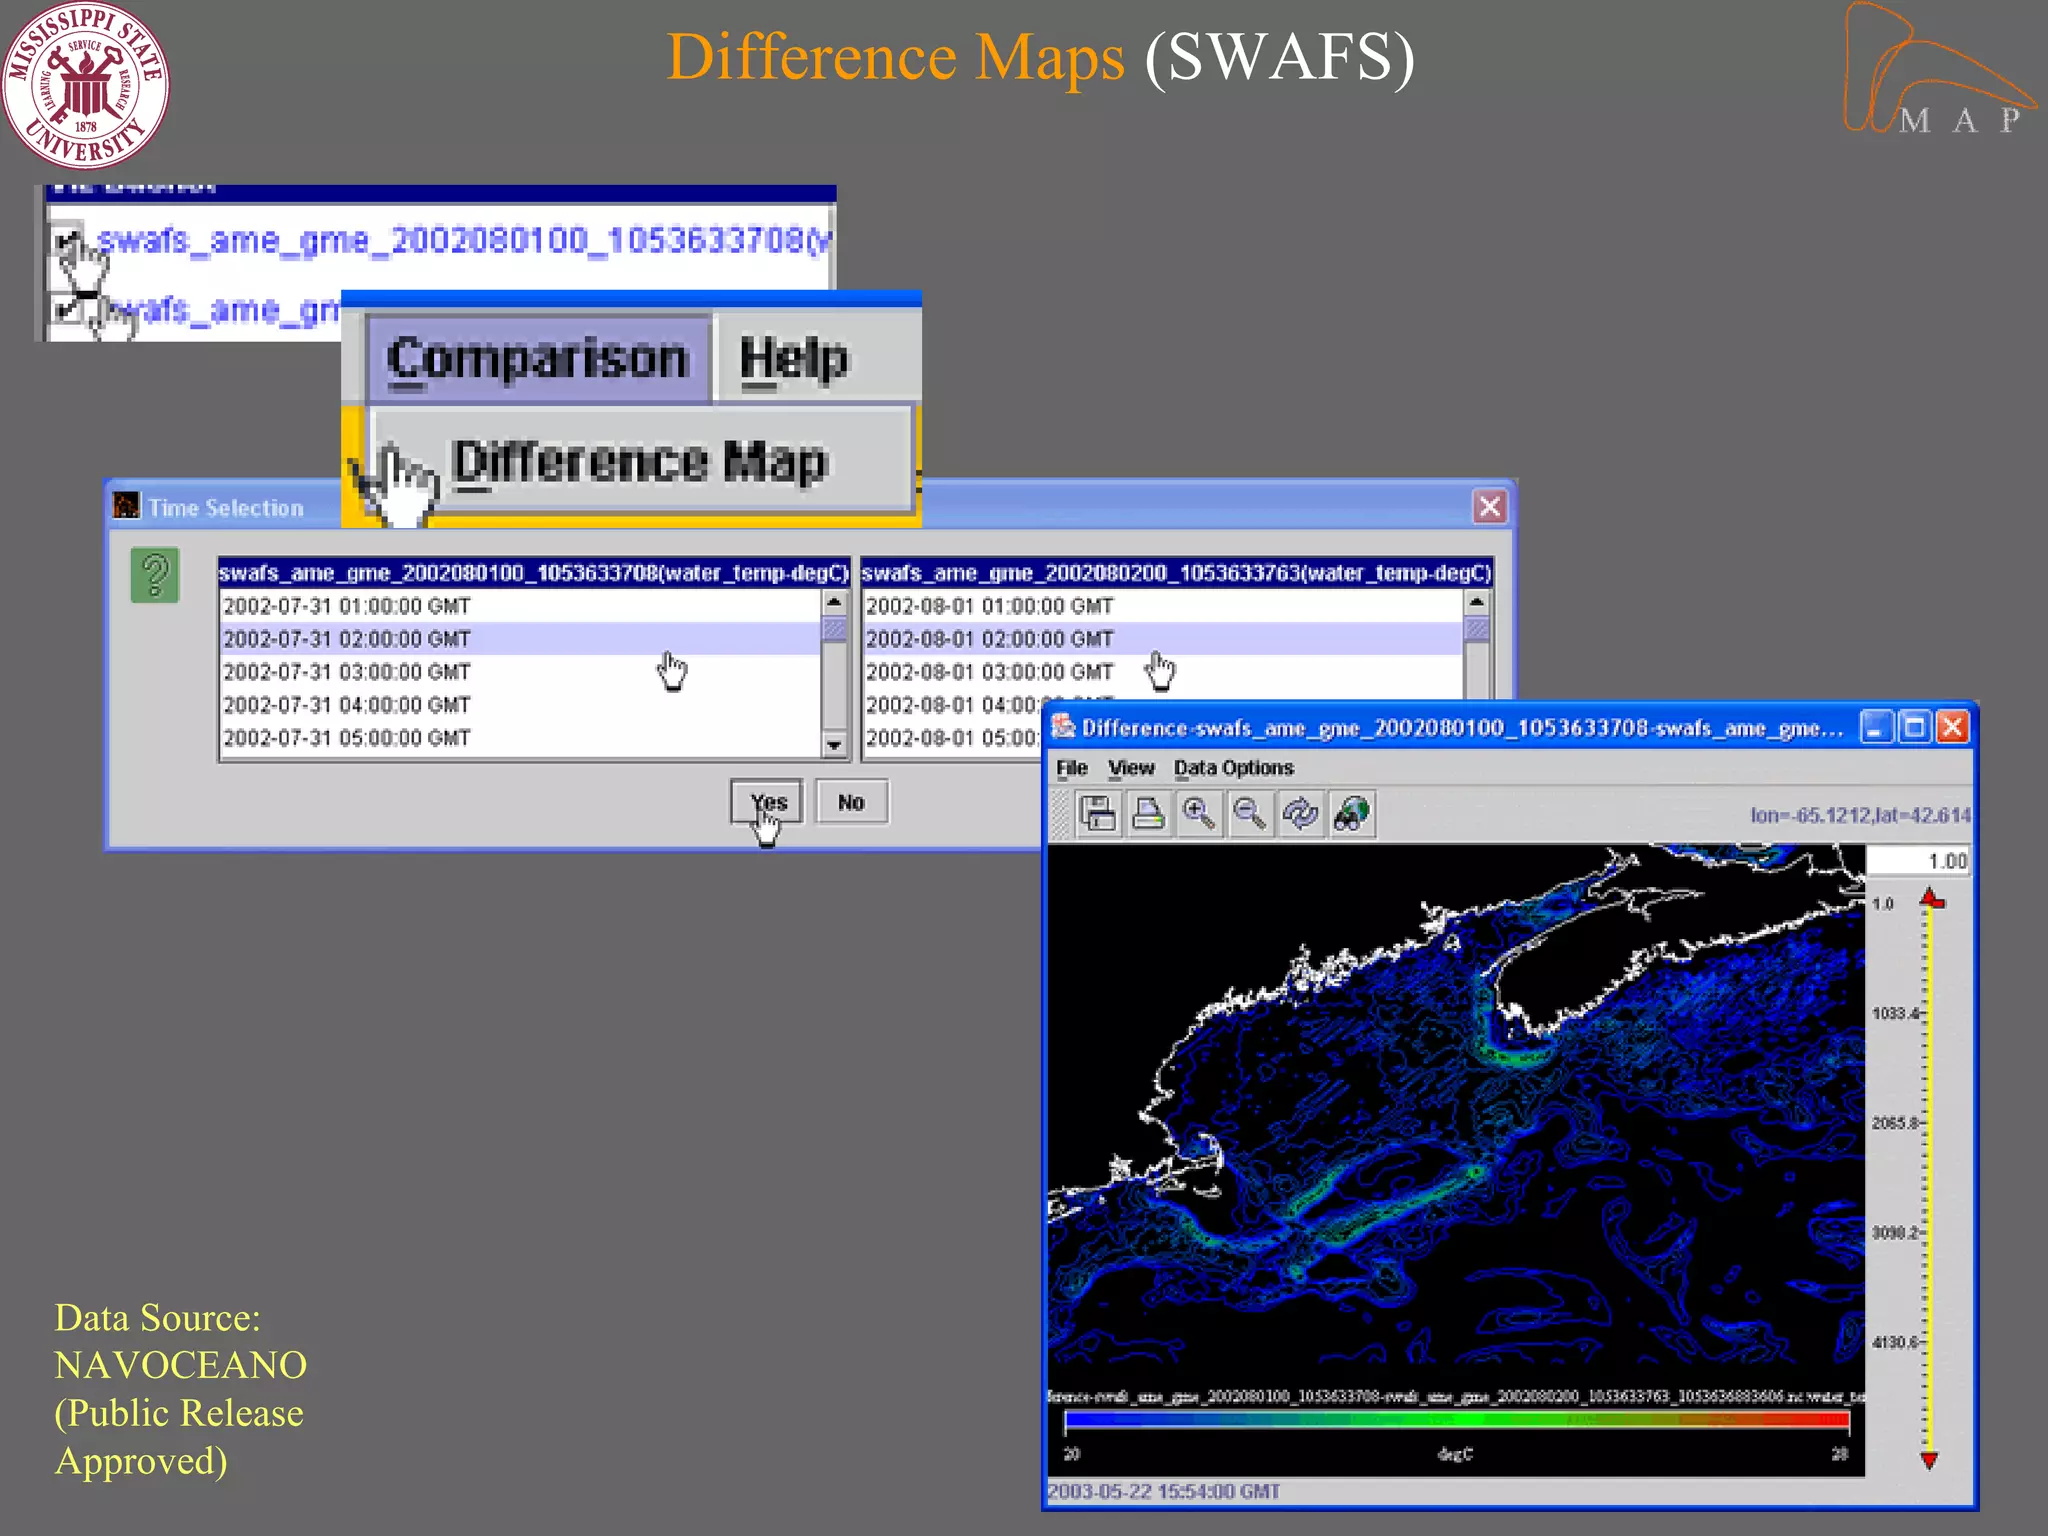Image resolution: width=2048 pixels, height=1536 pixels.
Task: Select 2002-07-31 03:00:00 GMT in left list
Action: [520, 672]
